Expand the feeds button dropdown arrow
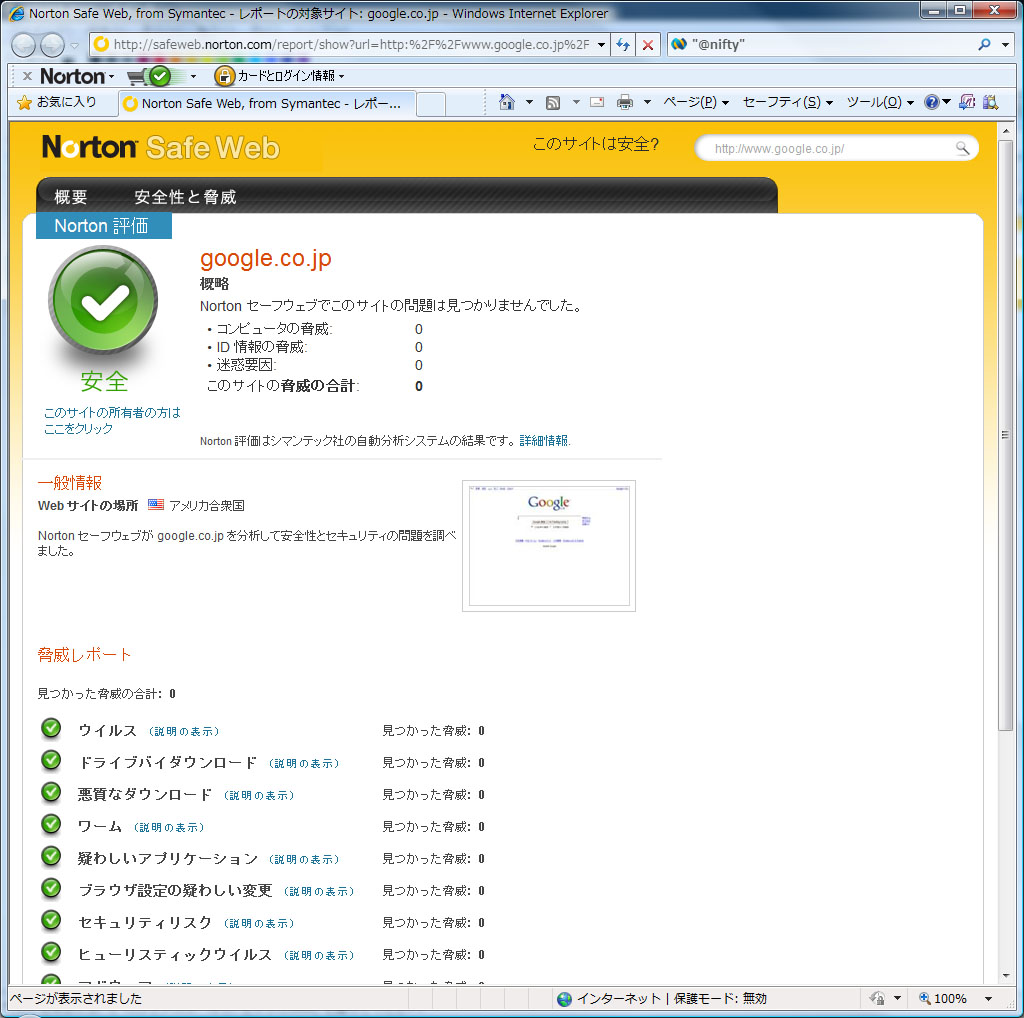 tap(576, 102)
